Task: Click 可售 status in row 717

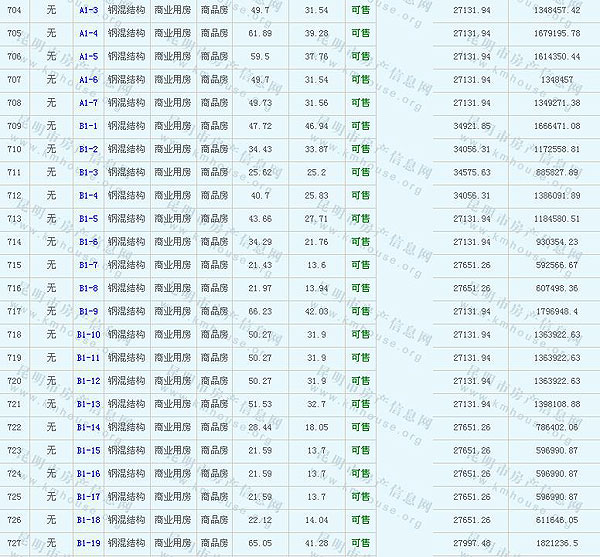Action: click(x=360, y=311)
